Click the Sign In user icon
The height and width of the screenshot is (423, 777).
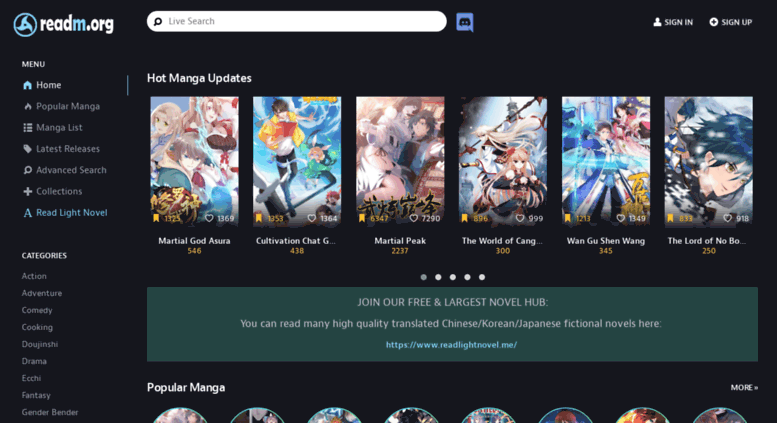[x=657, y=22]
